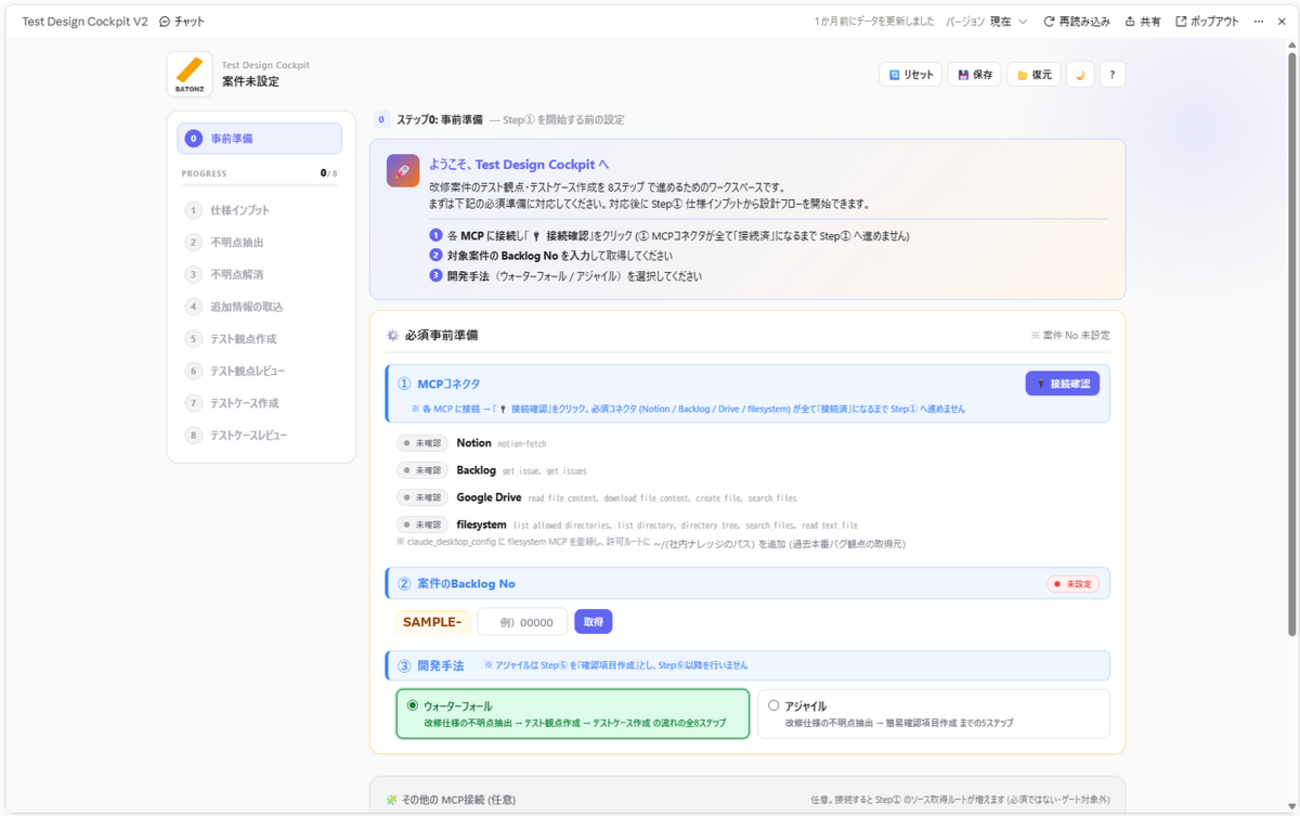The image size is (1300, 816).
Task: Click the 接続確認 button
Action: 1062,384
